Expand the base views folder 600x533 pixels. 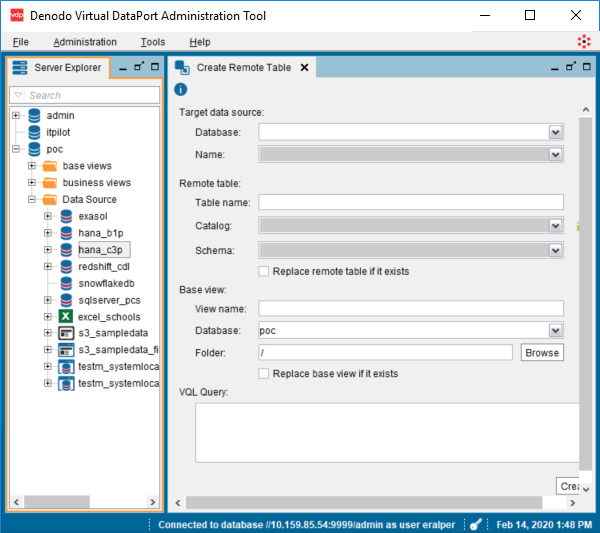(x=32, y=166)
